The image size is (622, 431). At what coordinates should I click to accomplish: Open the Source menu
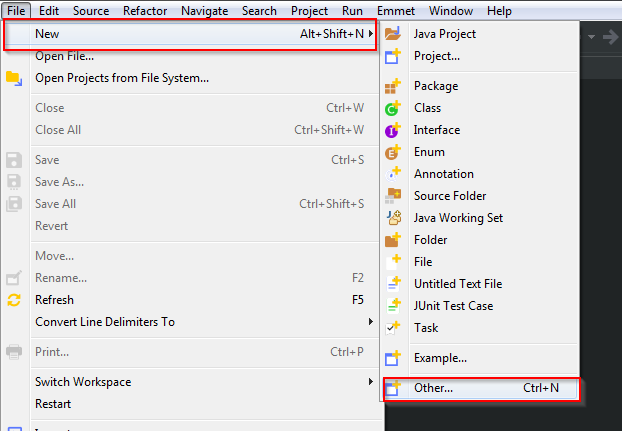tap(91, 11)
